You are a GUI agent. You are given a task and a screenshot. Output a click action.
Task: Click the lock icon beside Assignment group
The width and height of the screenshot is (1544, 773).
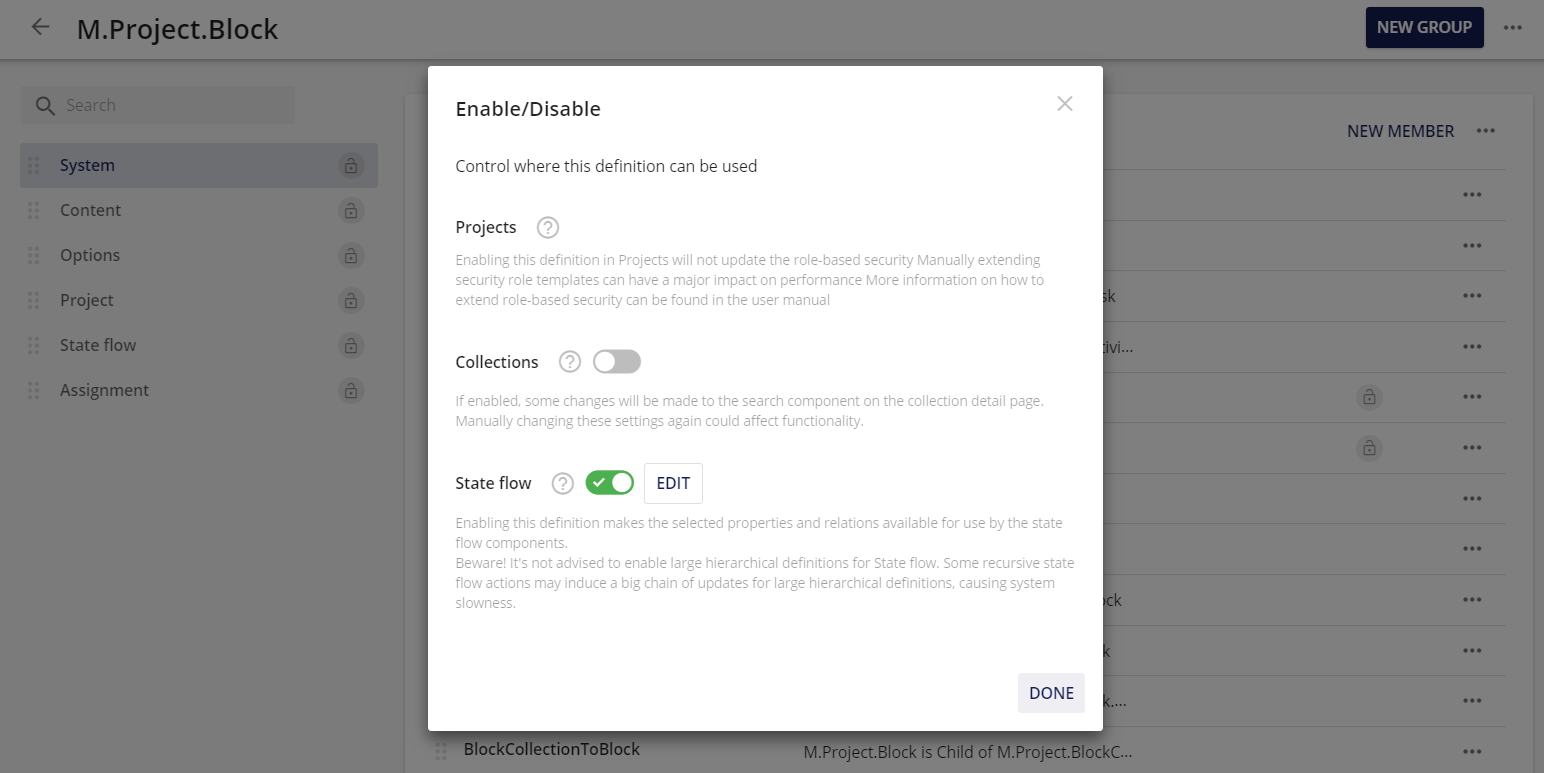351,390
